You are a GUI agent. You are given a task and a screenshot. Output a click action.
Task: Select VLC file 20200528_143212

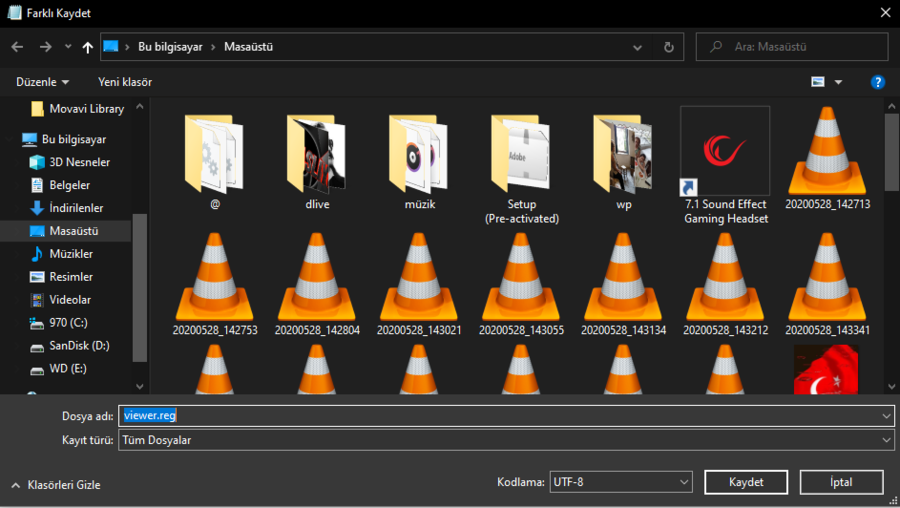(726, 284)
